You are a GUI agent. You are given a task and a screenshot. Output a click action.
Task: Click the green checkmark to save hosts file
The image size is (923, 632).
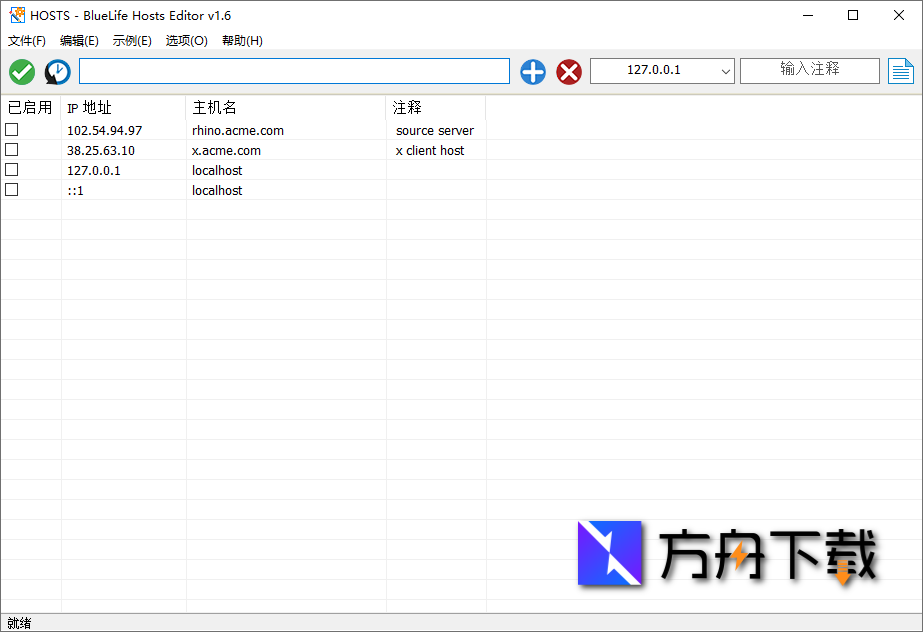click(x=21, y=71)
